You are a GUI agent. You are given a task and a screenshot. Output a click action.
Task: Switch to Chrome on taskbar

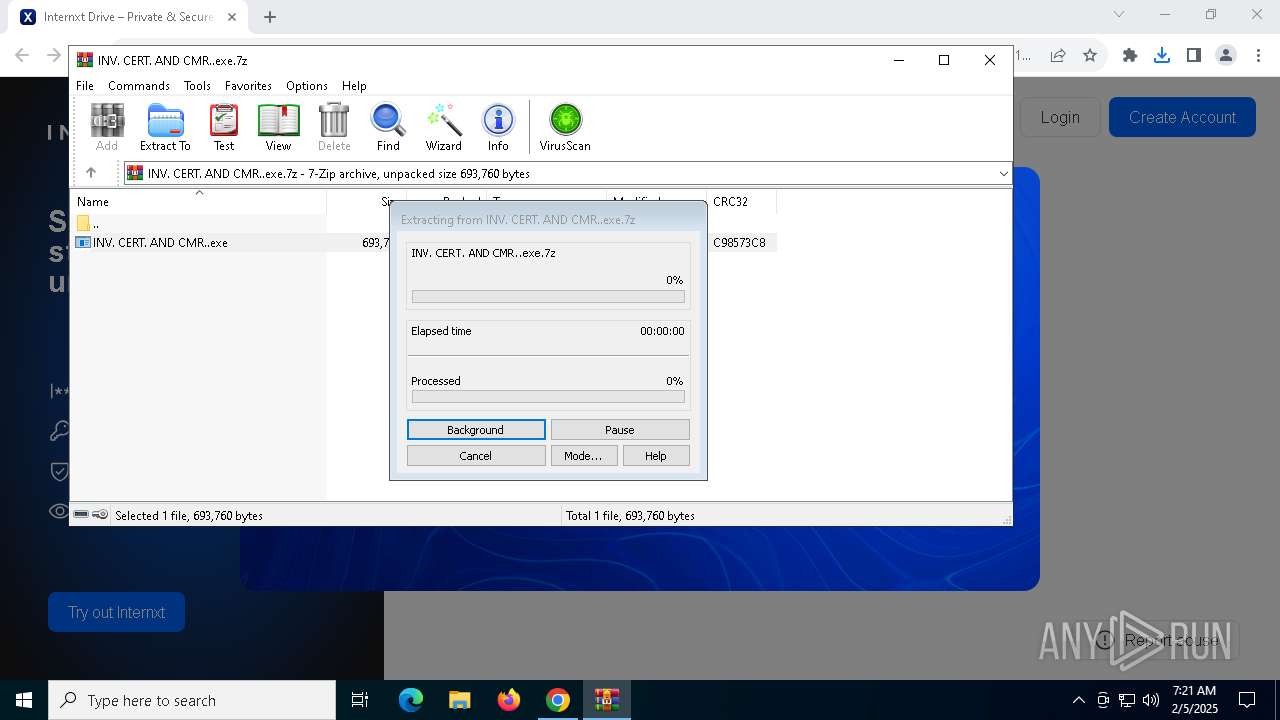[558, 700]
